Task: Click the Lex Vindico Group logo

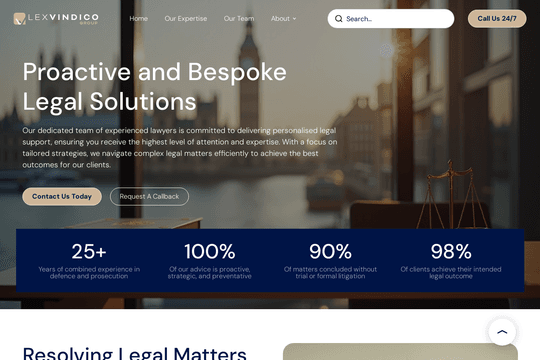Action: point(56,19)
